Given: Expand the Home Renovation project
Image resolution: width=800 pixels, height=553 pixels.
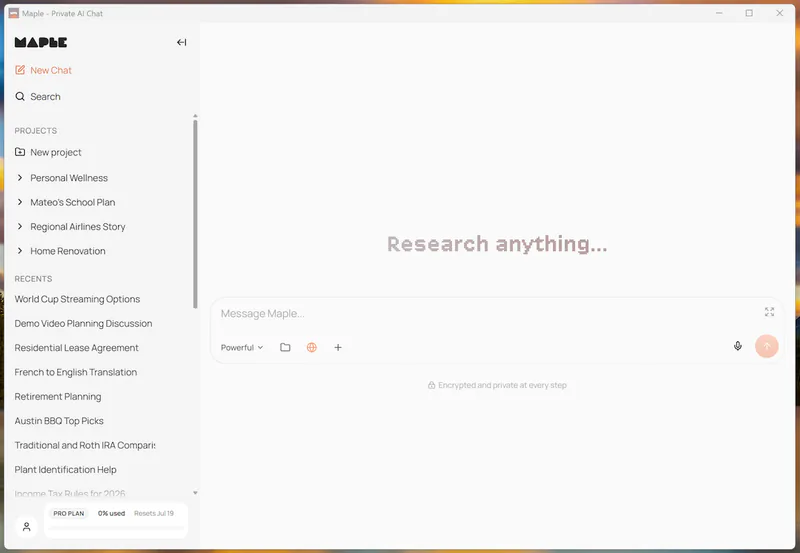Looking at the screenshot, I should pos(20,250).
